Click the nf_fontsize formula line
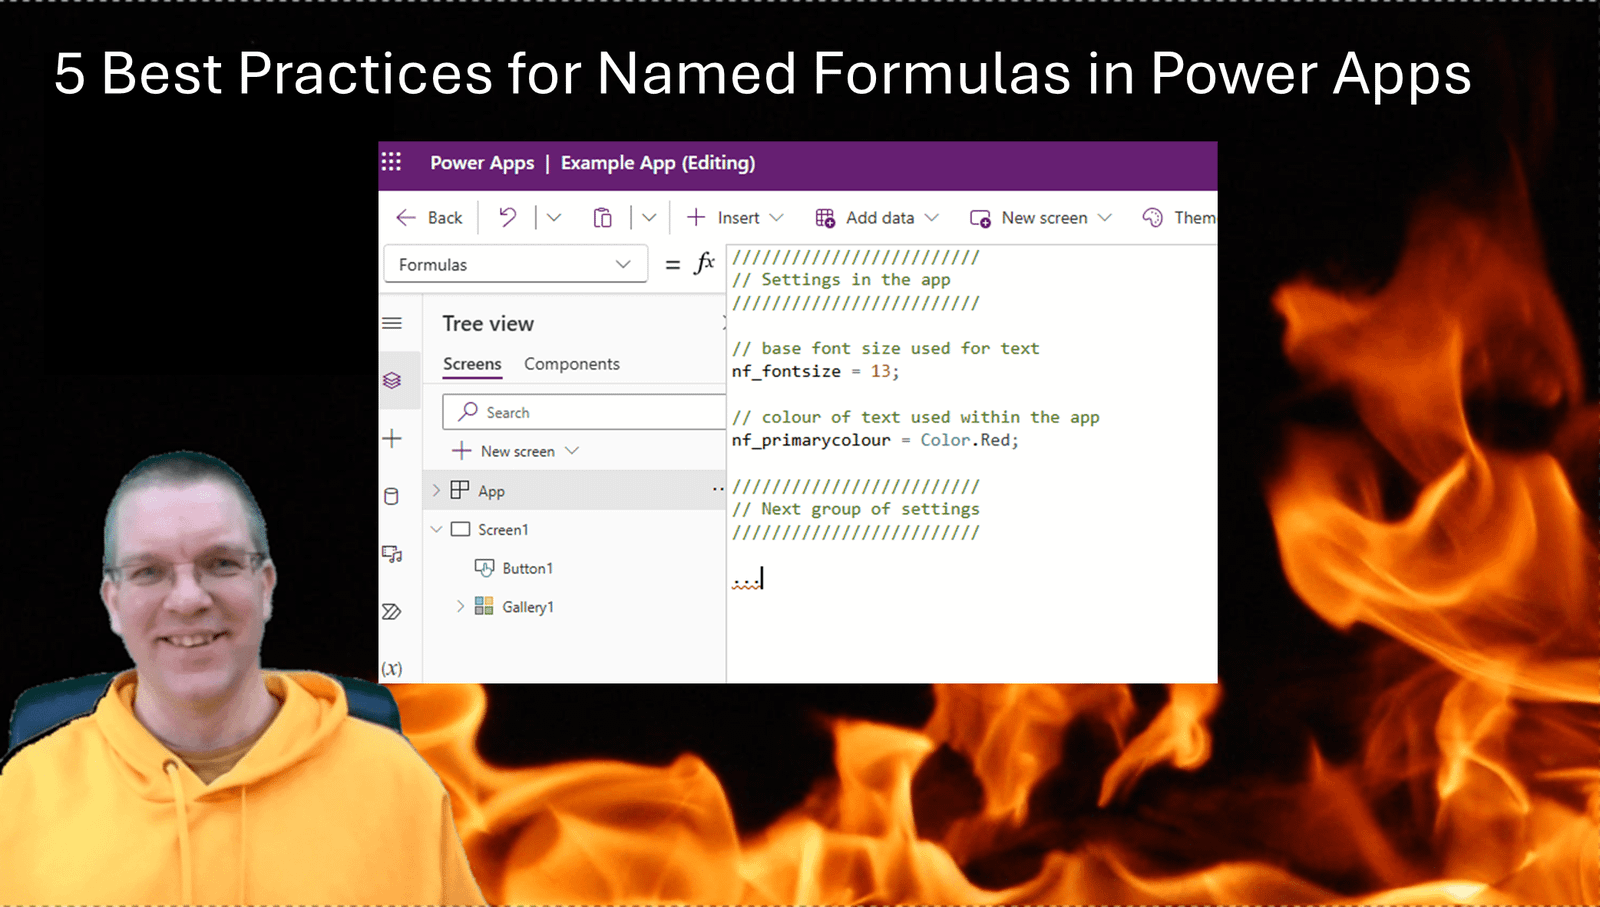The image size is (1600, 907). tap(815, 371)
